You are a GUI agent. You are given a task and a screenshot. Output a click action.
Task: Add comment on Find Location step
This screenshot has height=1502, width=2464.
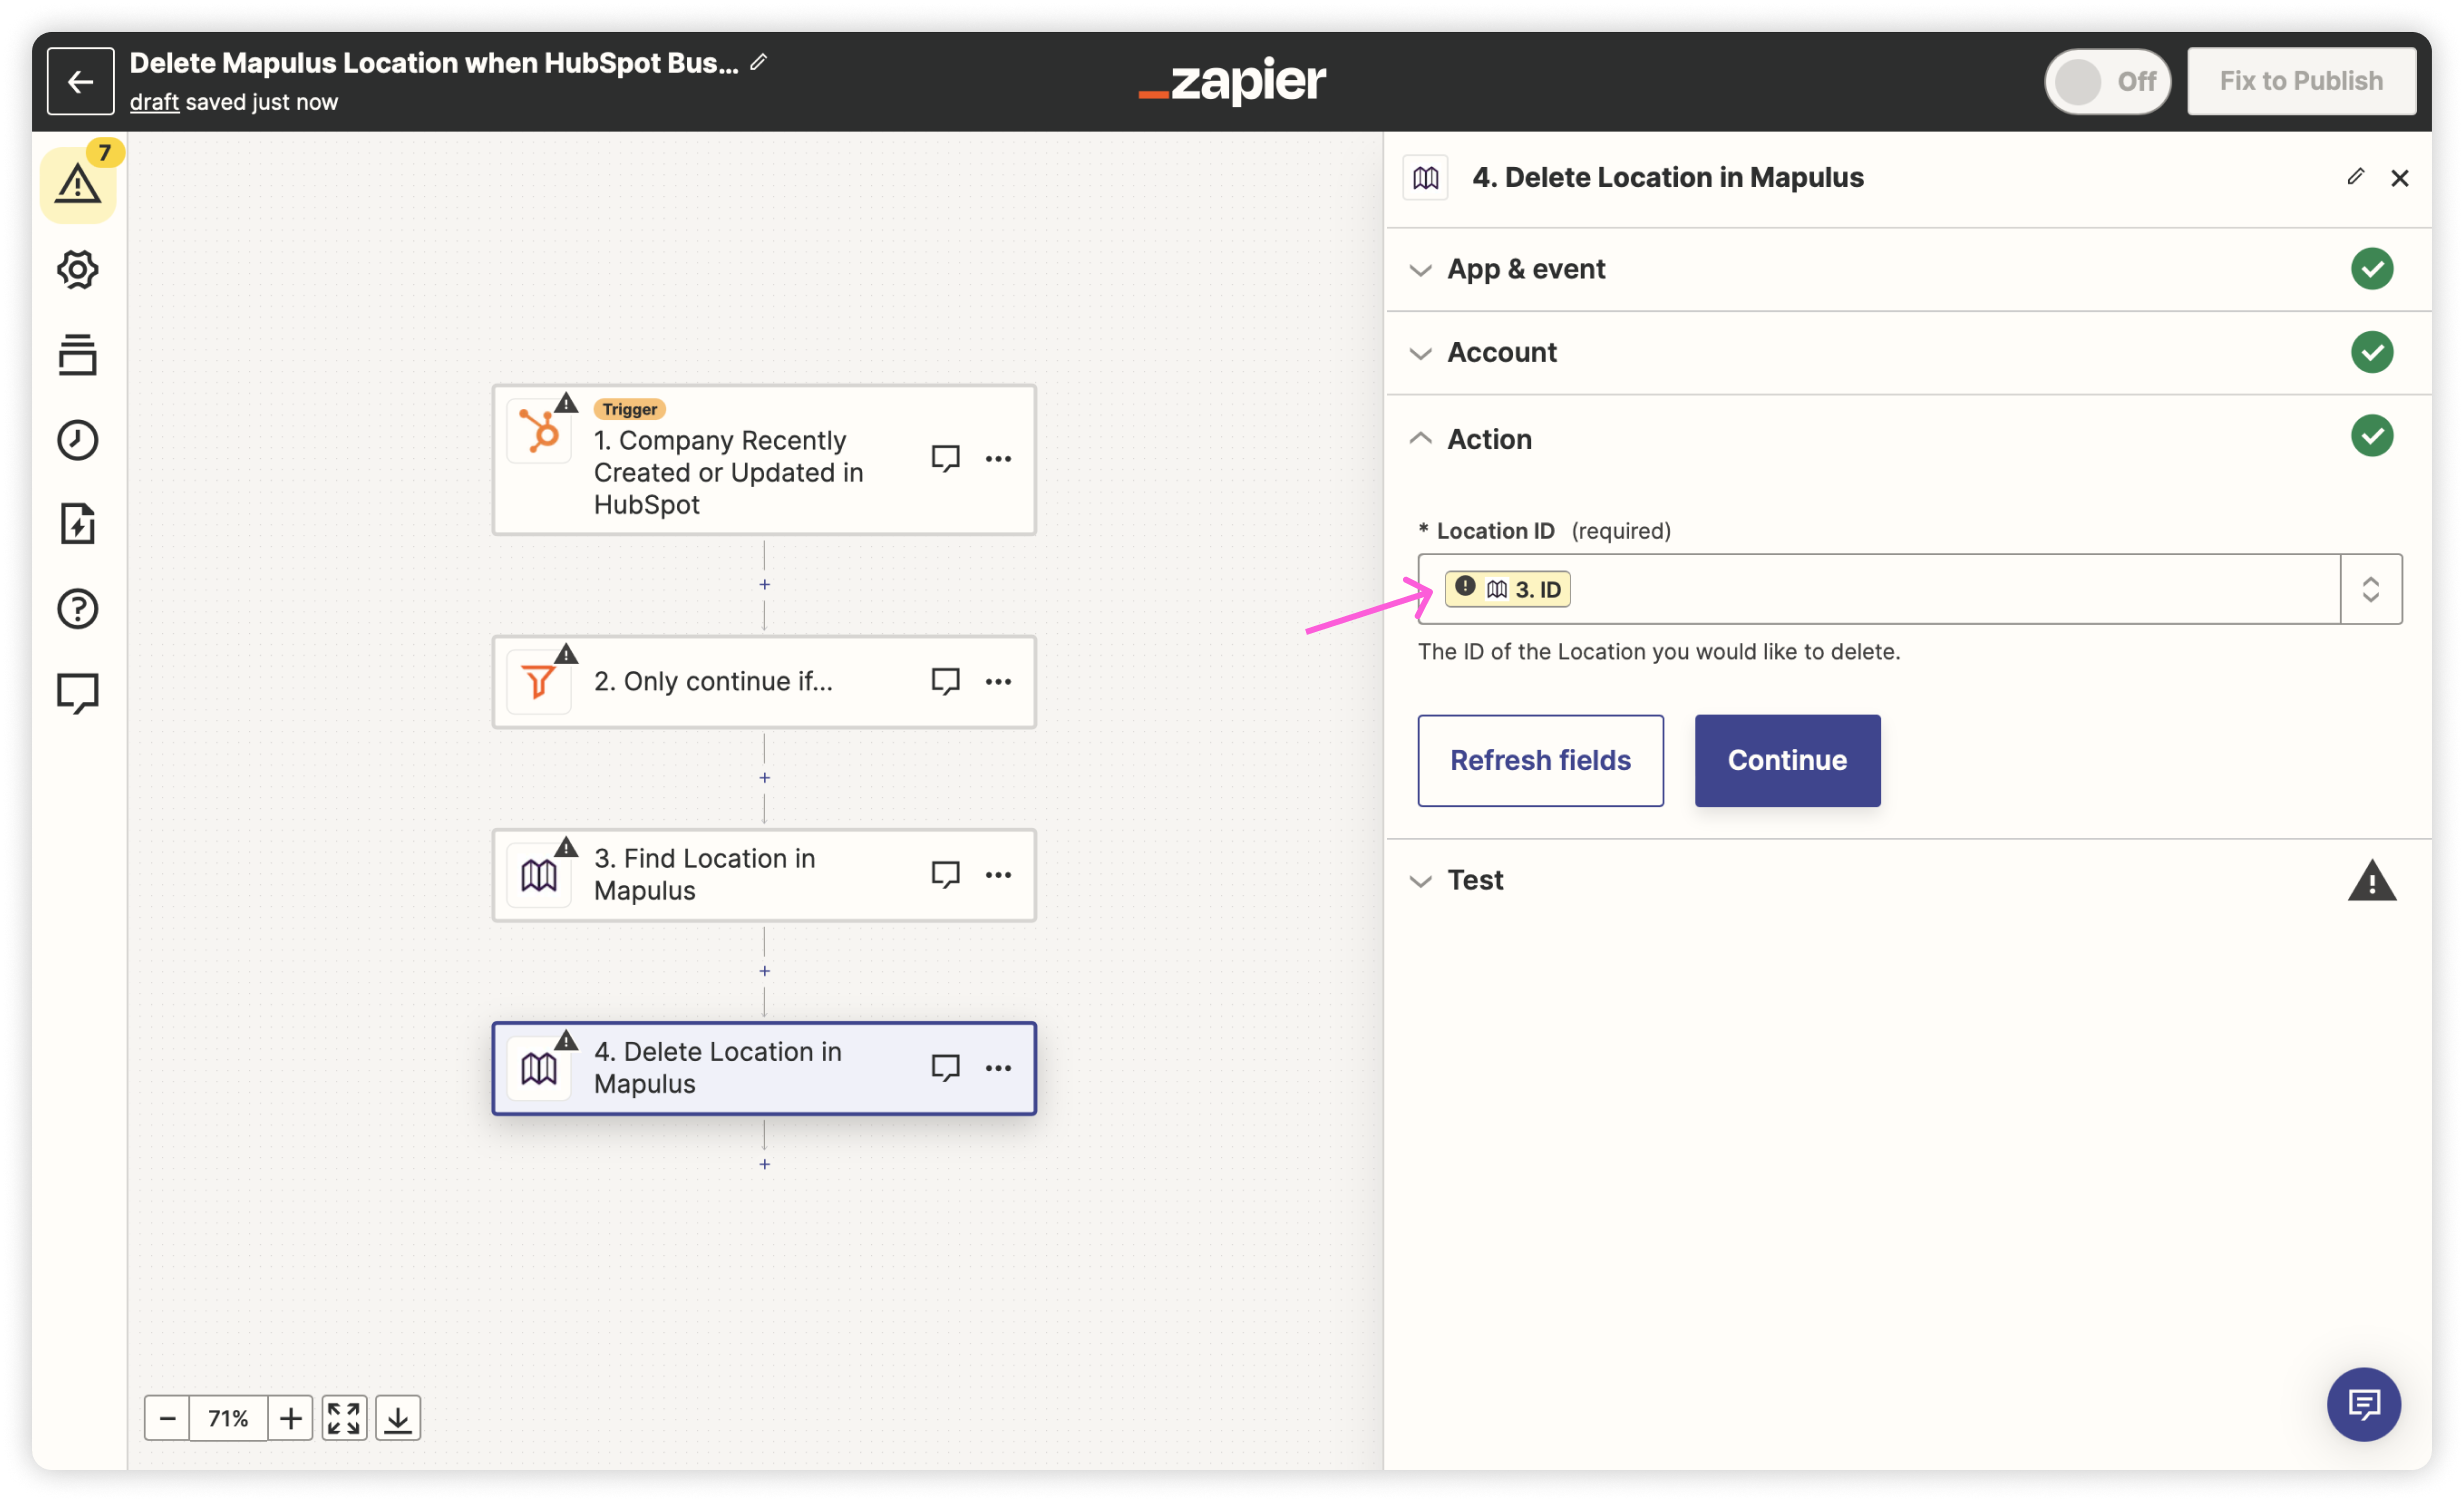click(x=945, y=875)
